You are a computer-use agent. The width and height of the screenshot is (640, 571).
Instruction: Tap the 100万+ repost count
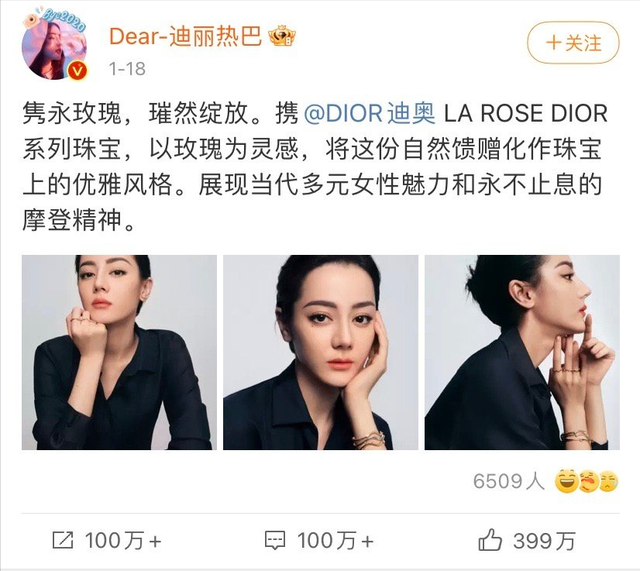123,541
